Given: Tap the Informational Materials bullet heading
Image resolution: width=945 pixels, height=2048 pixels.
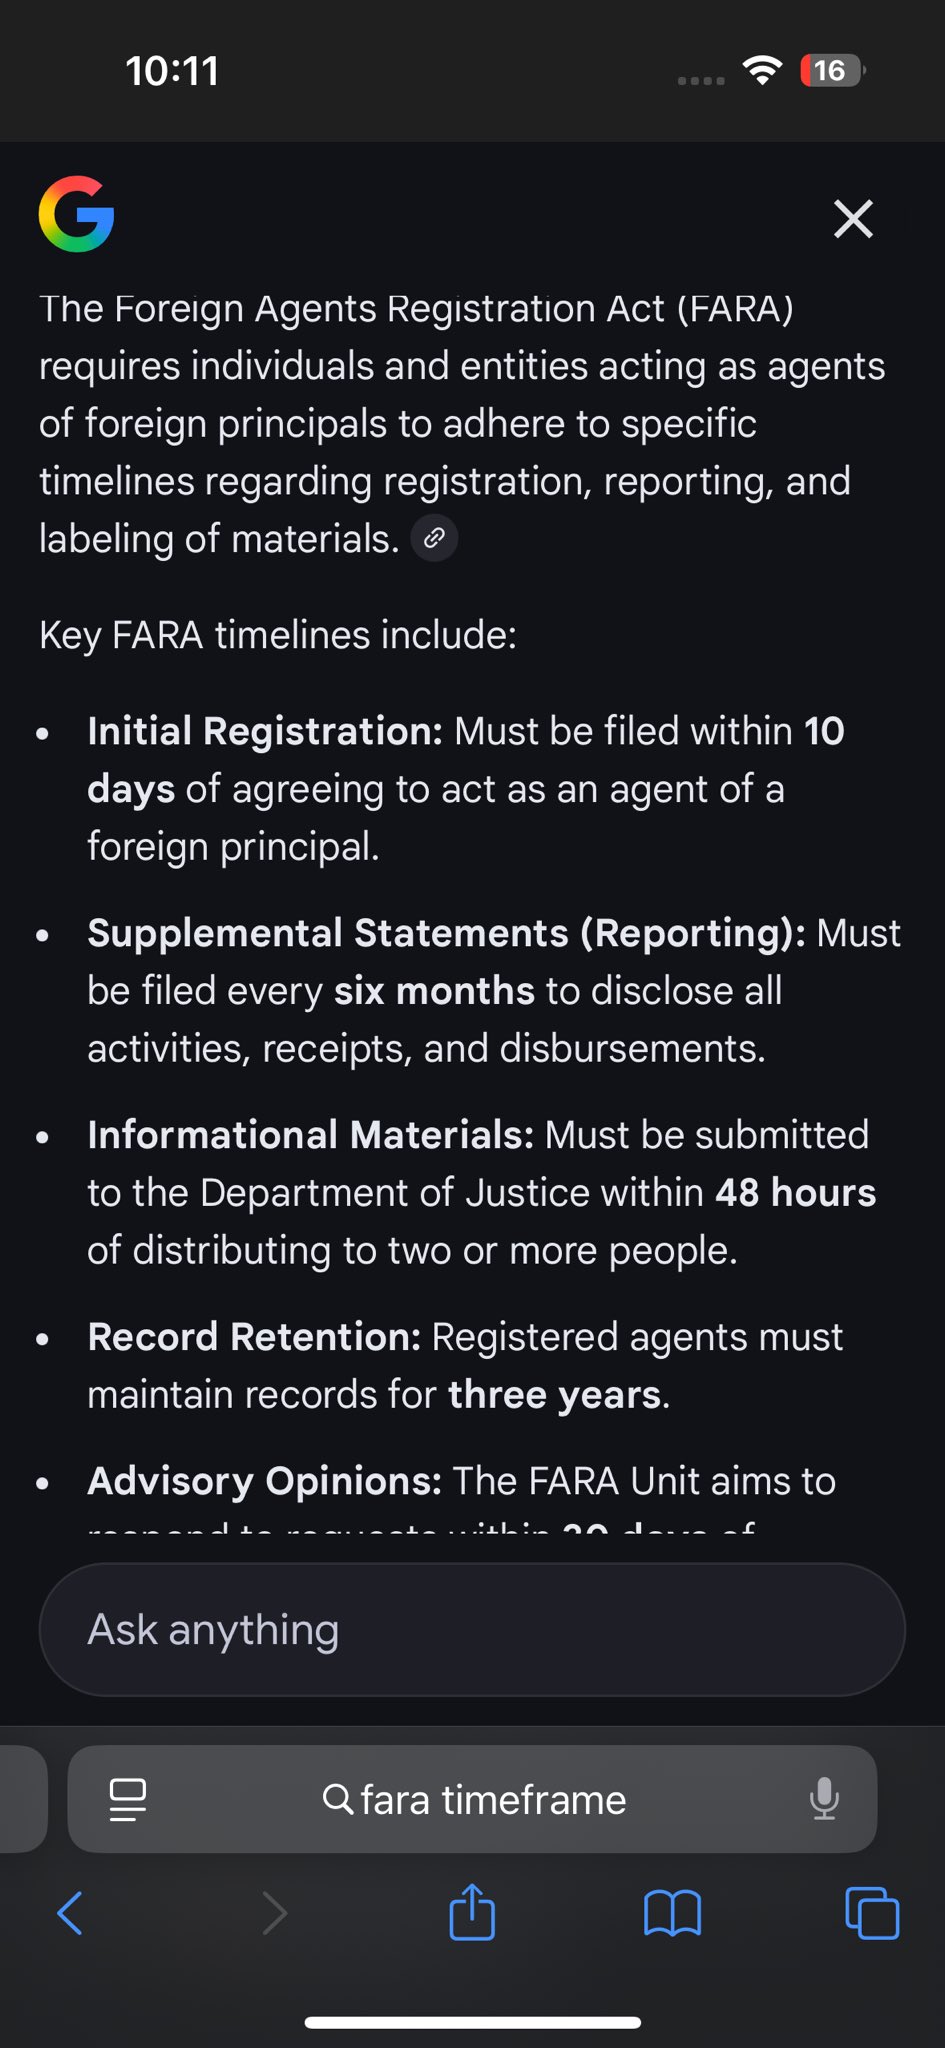Looking at the screenshot, I should coord(311,1135).
